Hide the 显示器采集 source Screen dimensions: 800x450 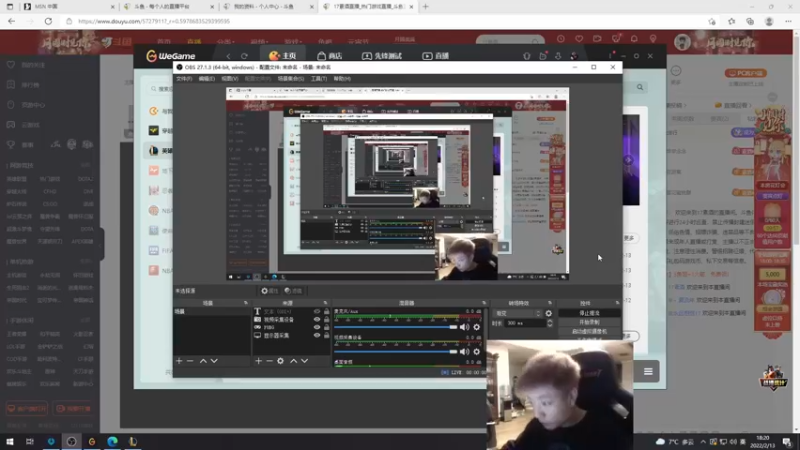(x=317, y=335)
